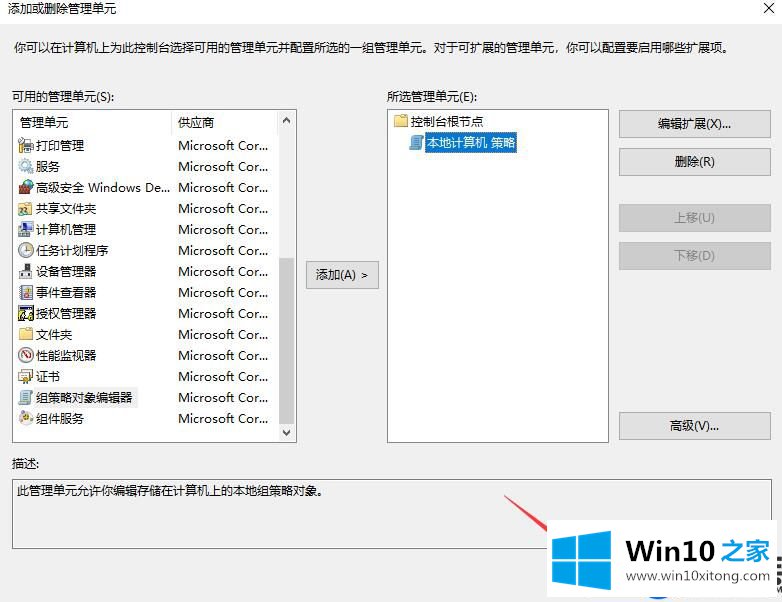Select the 性能监视器 icon
The height and width of the screenshot is (602, 782).
click(x=26, y=355)
